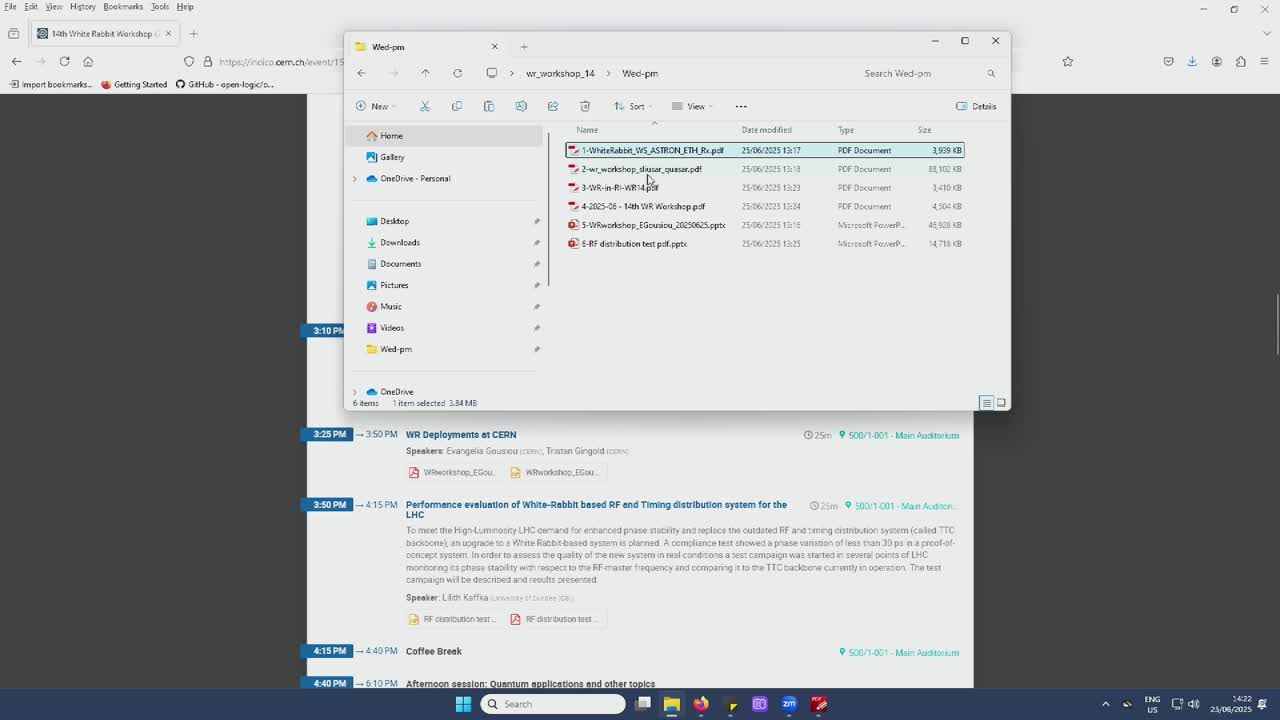This screenshot has width=1280, height=720.
Task: Open a new Explorer tab
Action: tap(524, 46)
